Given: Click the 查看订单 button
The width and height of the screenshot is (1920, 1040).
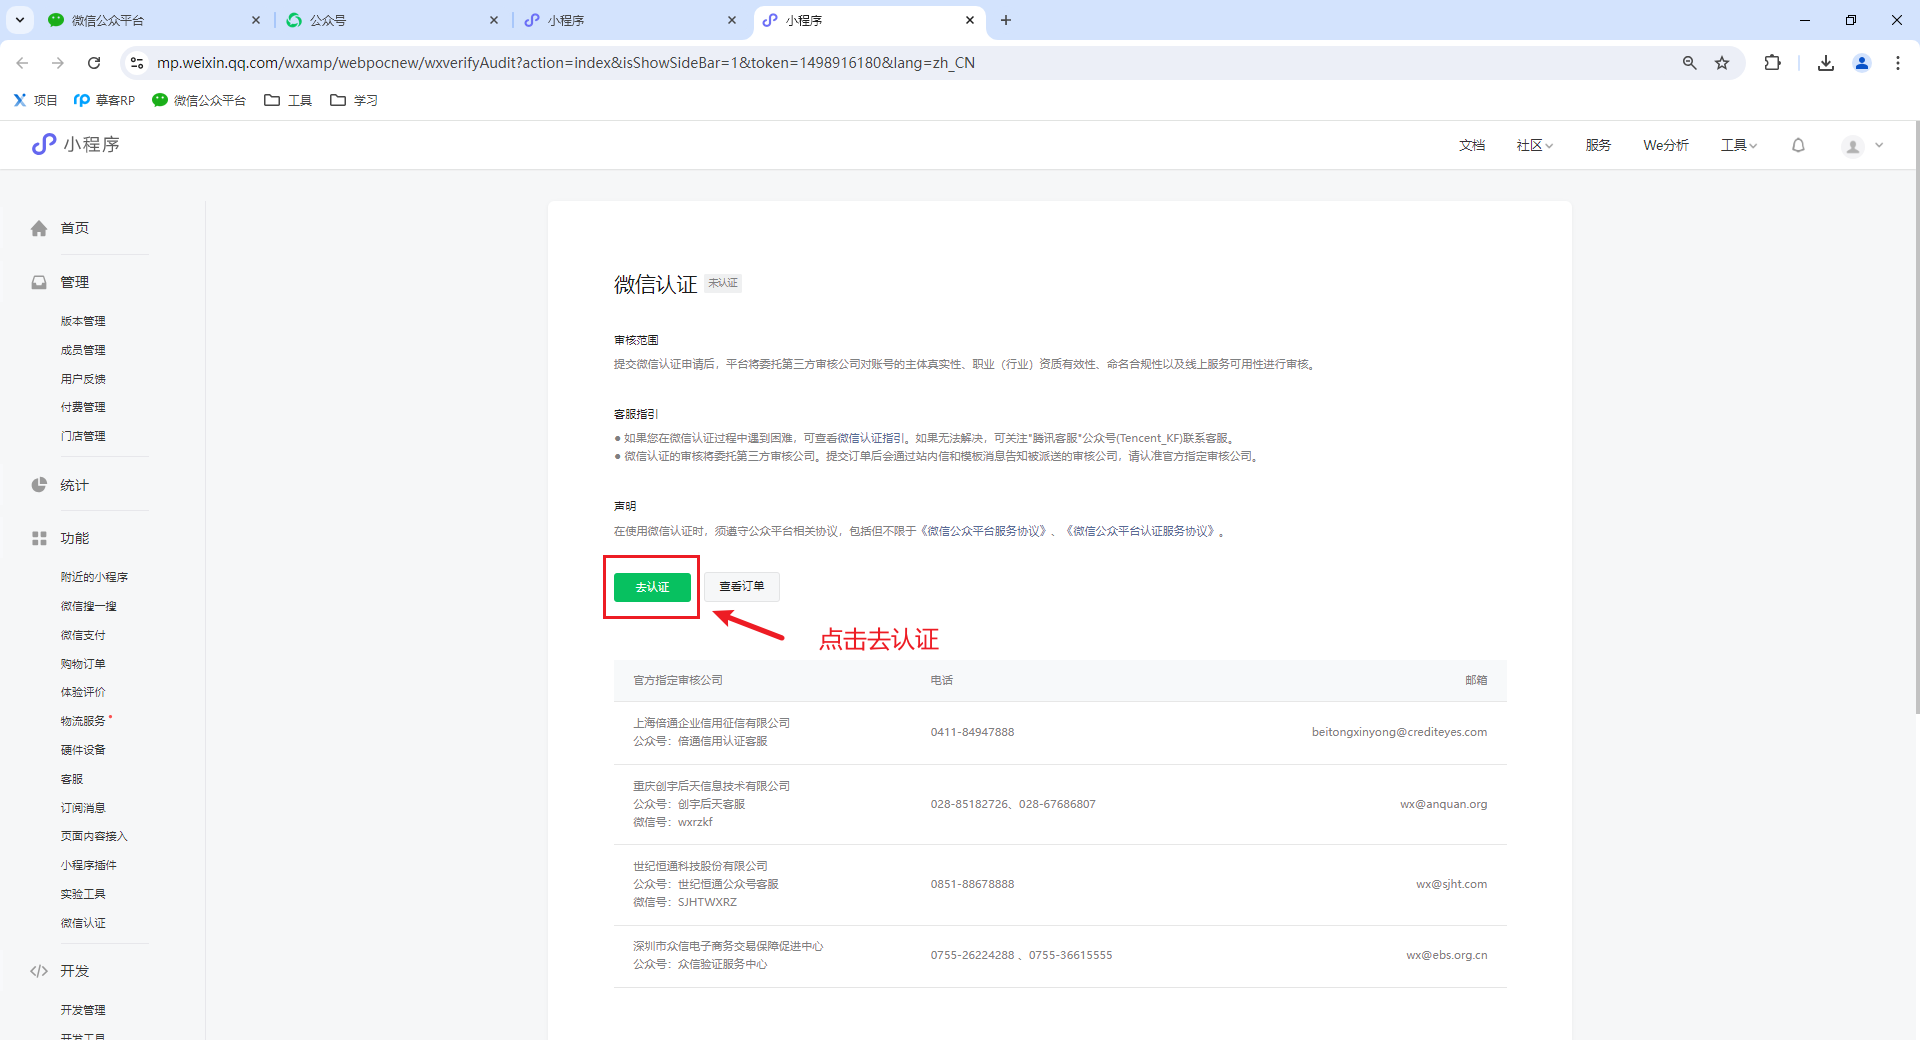Looking at the screenshot, I should tap(742, 587).
